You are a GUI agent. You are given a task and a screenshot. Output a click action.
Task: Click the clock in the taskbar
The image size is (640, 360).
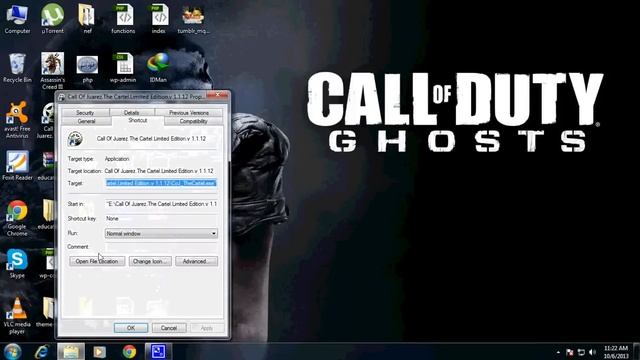point(616,352)
